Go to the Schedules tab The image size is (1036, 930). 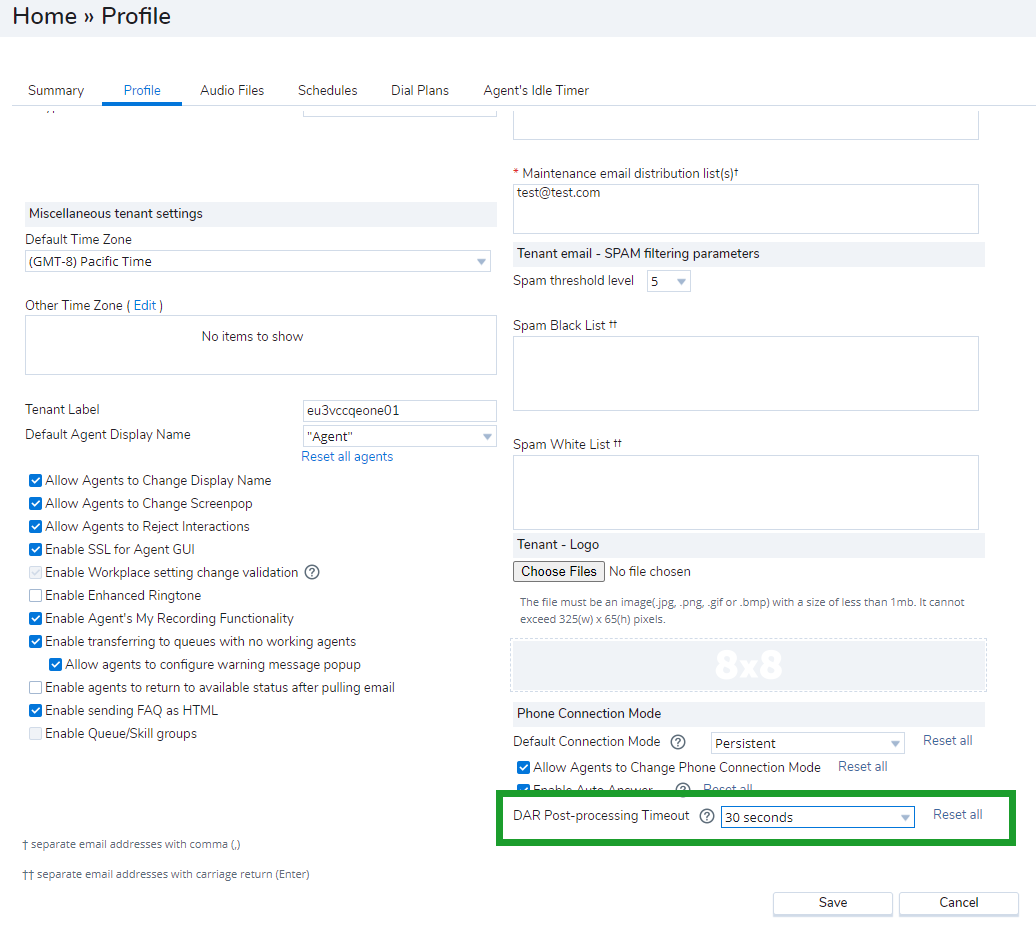tap(328, 90)
